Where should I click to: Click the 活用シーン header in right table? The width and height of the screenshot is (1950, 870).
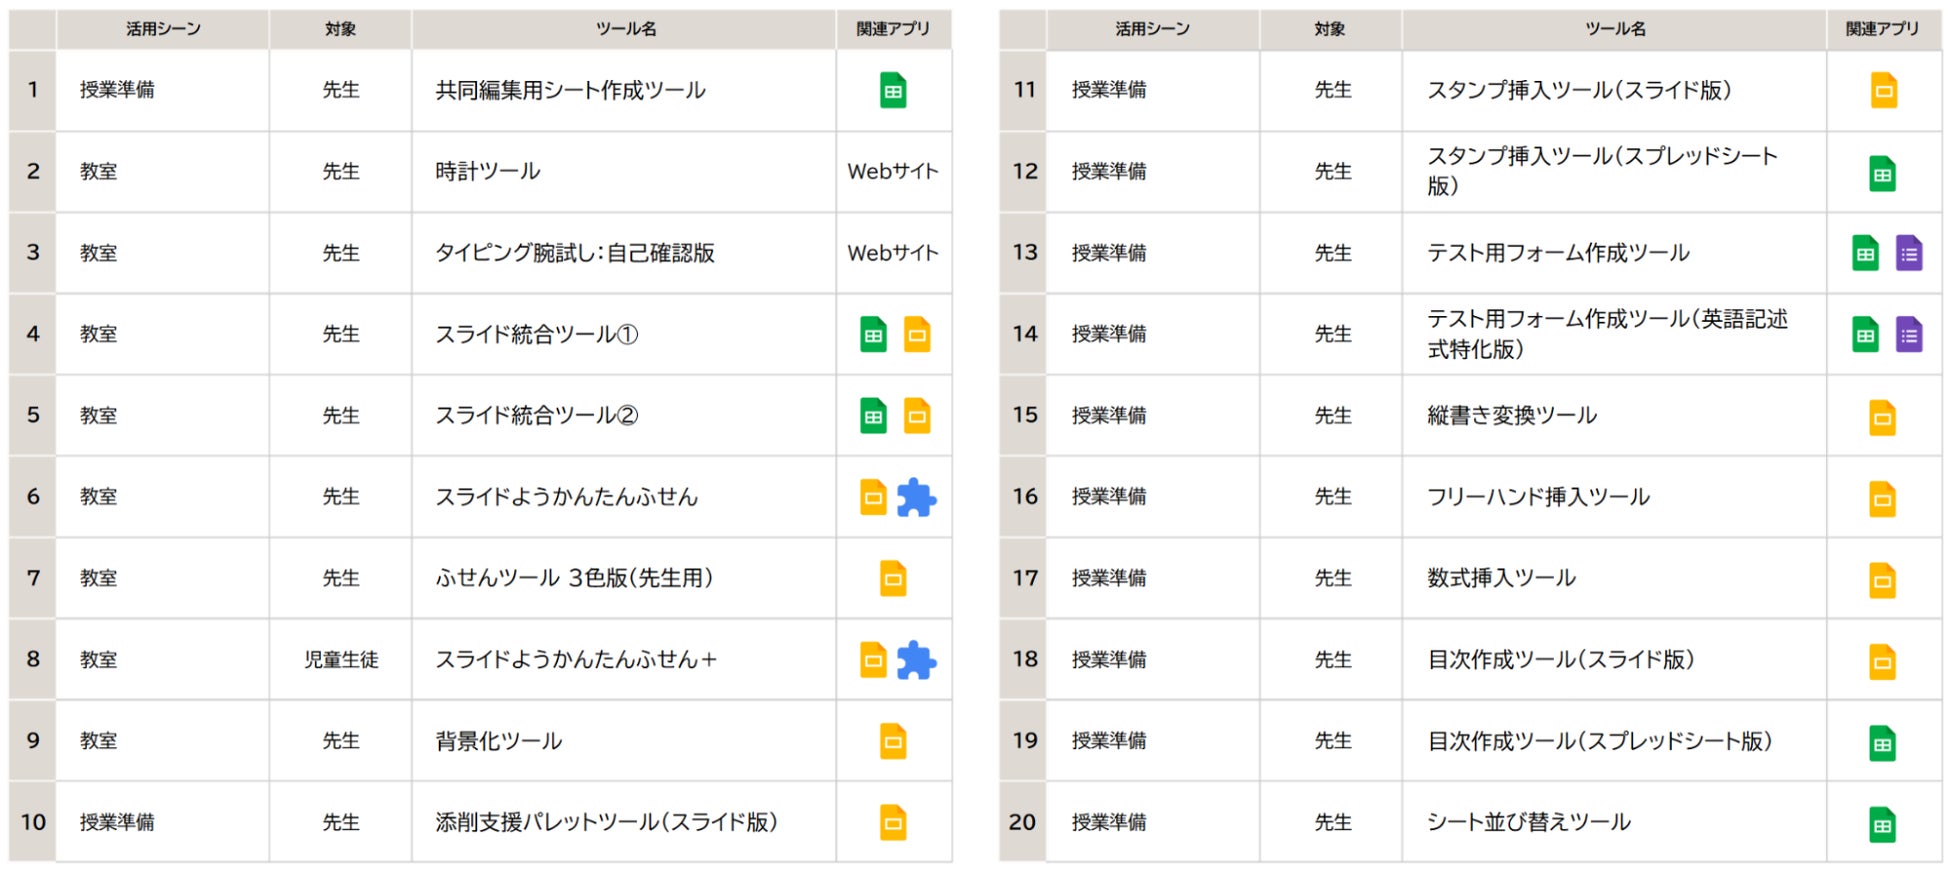point(1152,29)
